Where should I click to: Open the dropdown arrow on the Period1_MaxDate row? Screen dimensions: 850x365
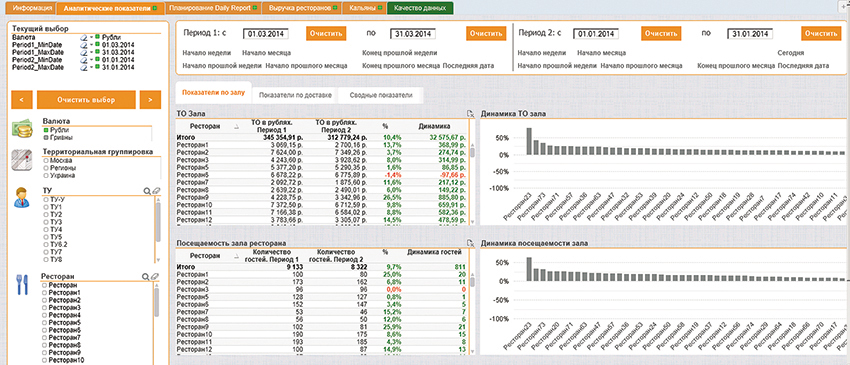[91, 53]
